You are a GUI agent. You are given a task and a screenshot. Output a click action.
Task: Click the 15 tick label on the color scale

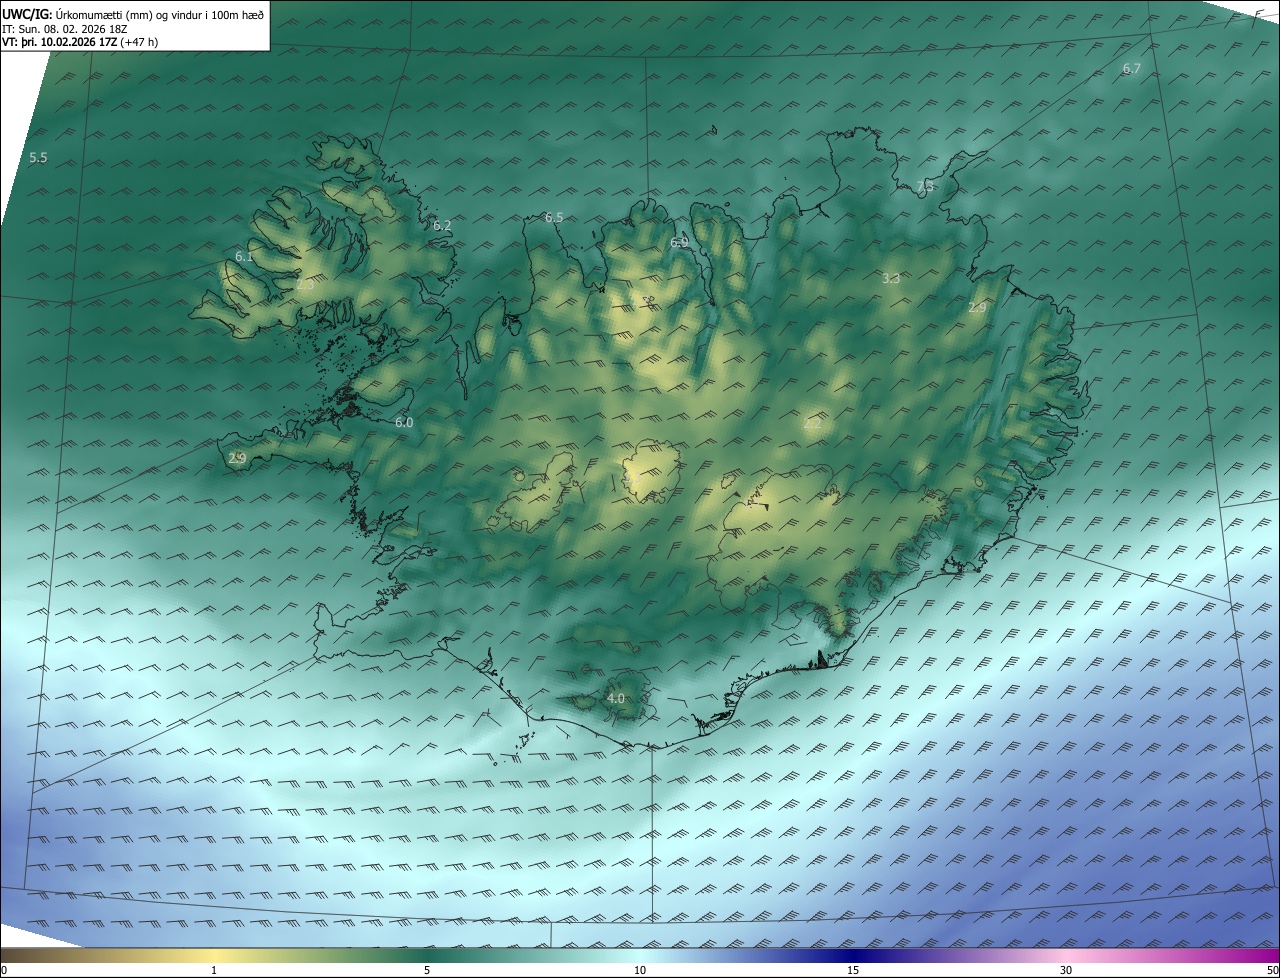click(853, 970)
